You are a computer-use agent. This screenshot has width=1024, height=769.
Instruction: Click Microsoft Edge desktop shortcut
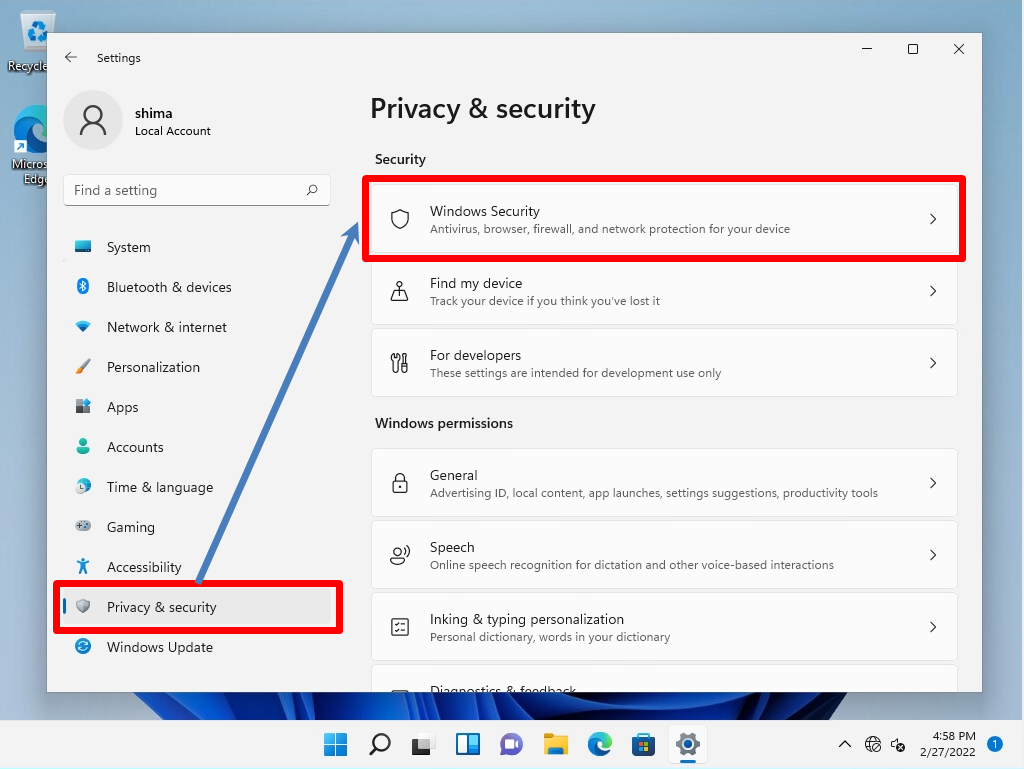(29, 145)
